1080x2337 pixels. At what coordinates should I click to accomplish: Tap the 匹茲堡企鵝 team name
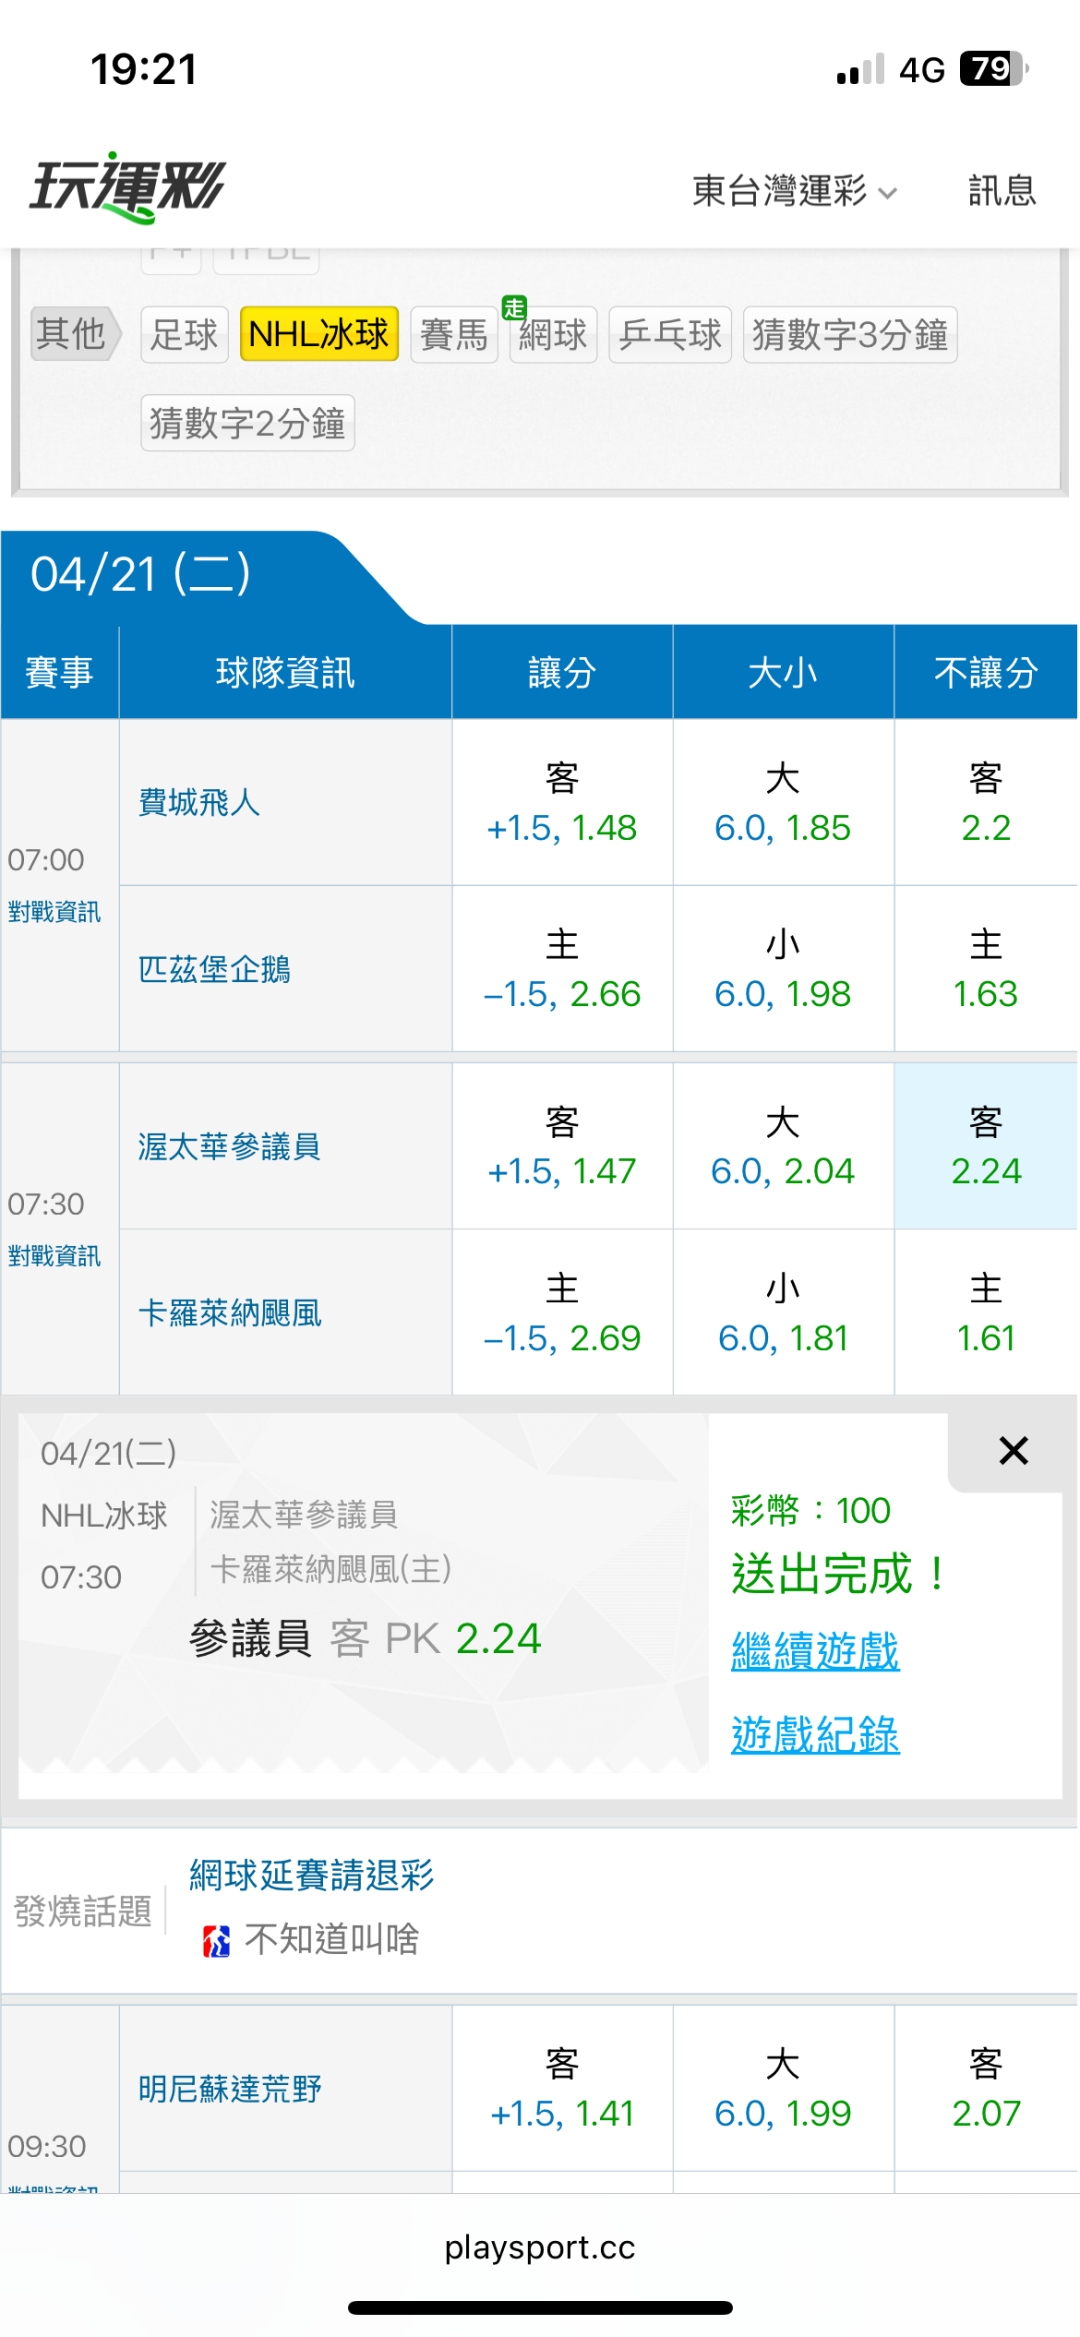click(x=214, y=969)
